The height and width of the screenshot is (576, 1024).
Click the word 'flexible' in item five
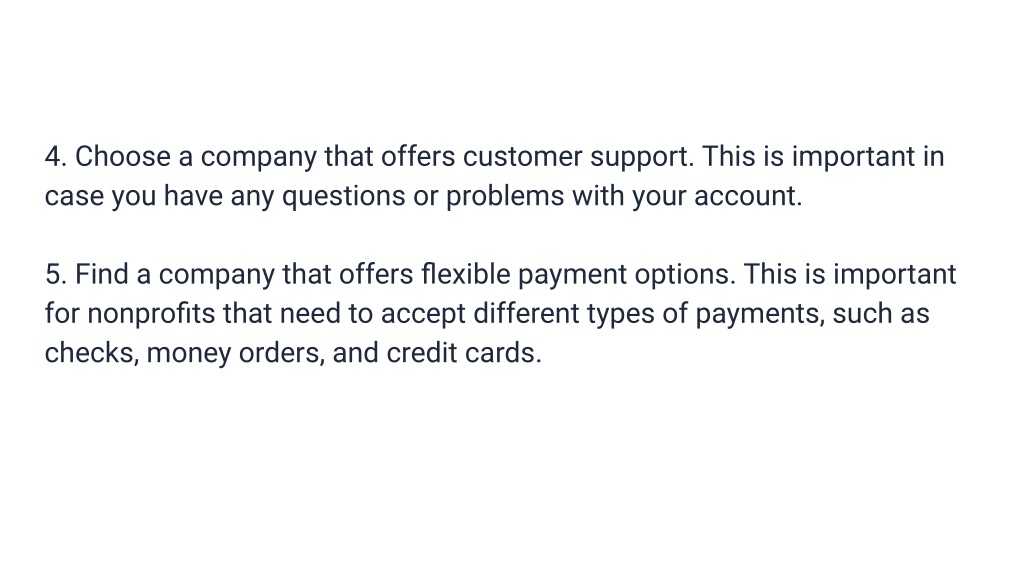(466, 274)
